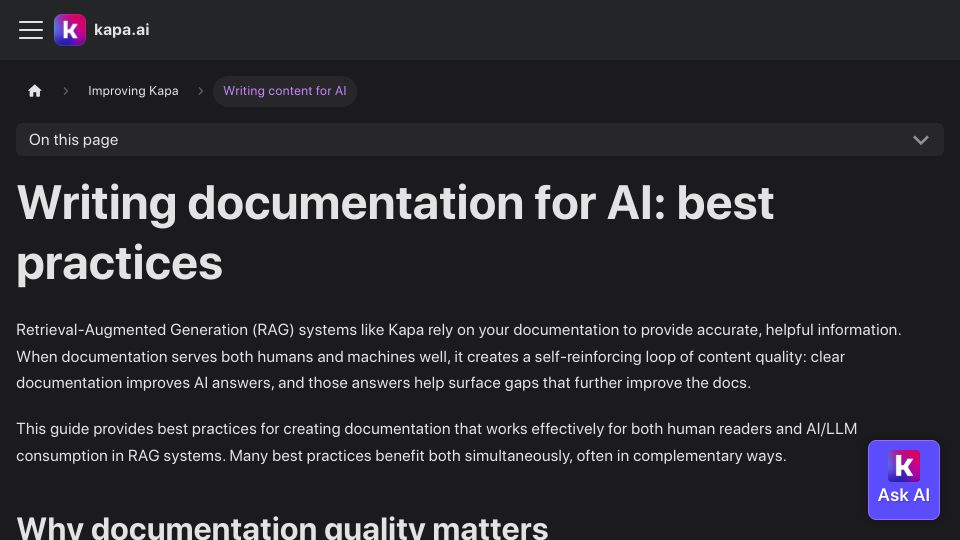960x540 pixels.
Task: Click the Why documentation quality matters heading
Action: pyautogui.click(x=282, y=528)
